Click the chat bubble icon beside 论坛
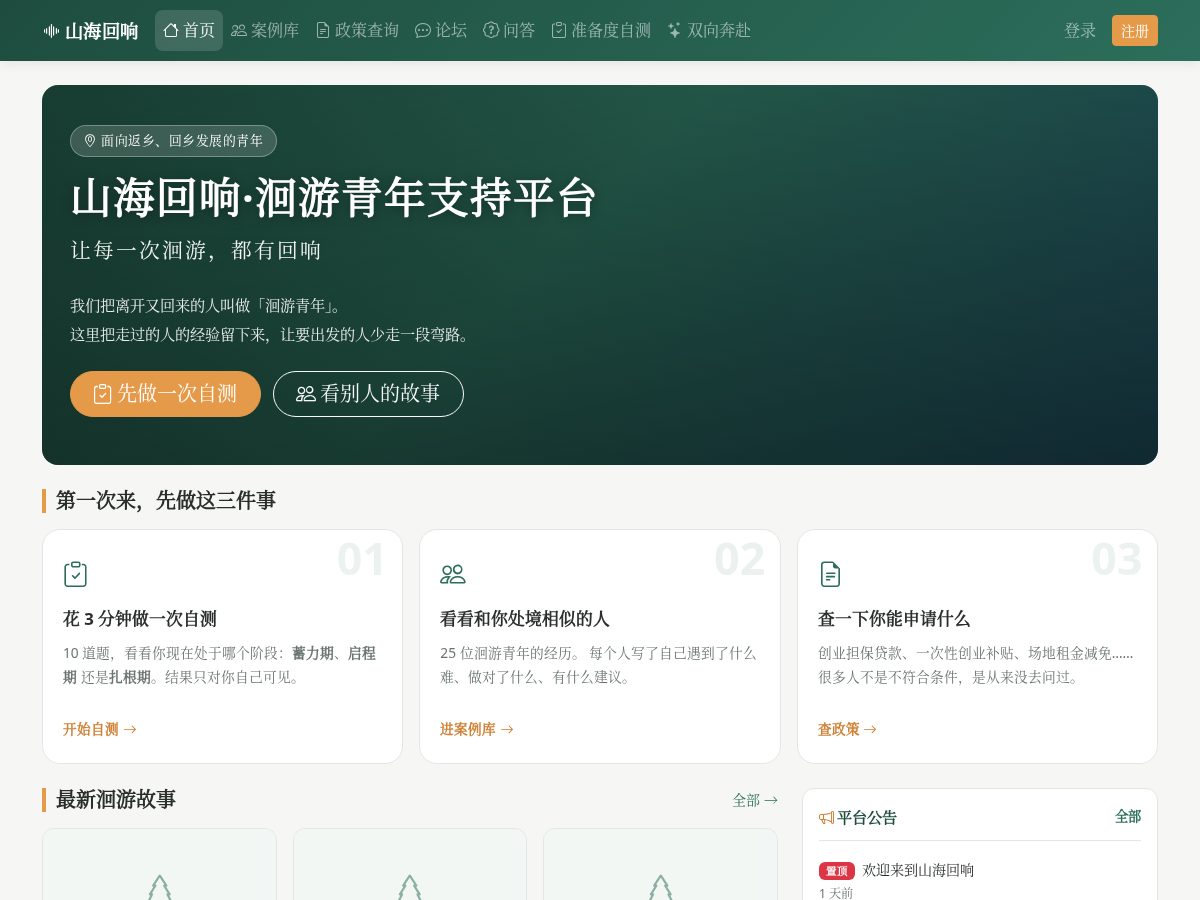Image resolution: width=1200 pixels, height=900 pixels. click(423, 30)
